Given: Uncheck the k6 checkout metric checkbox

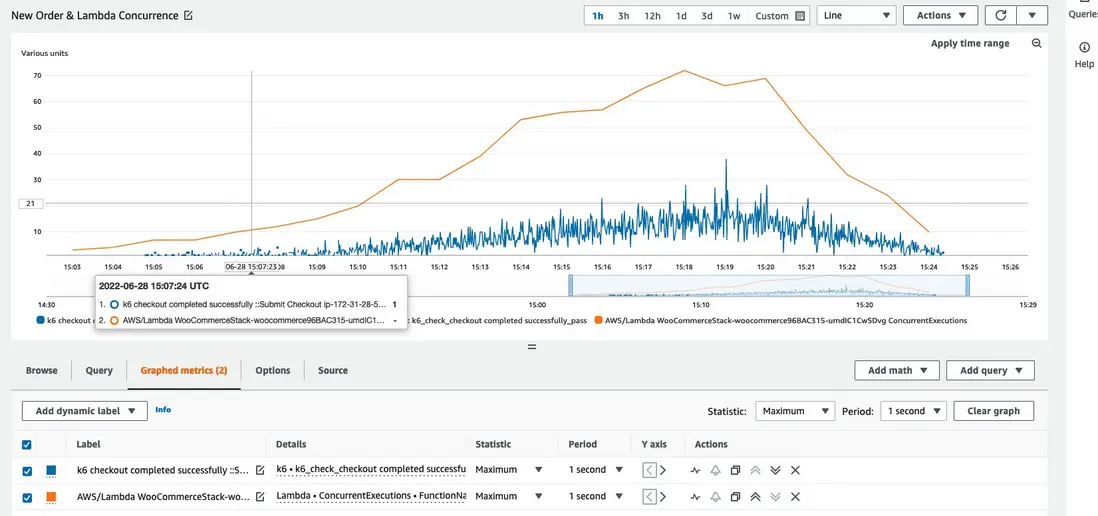Looking at the screenshot, I should pyautogui.click(x=27, y=470).
